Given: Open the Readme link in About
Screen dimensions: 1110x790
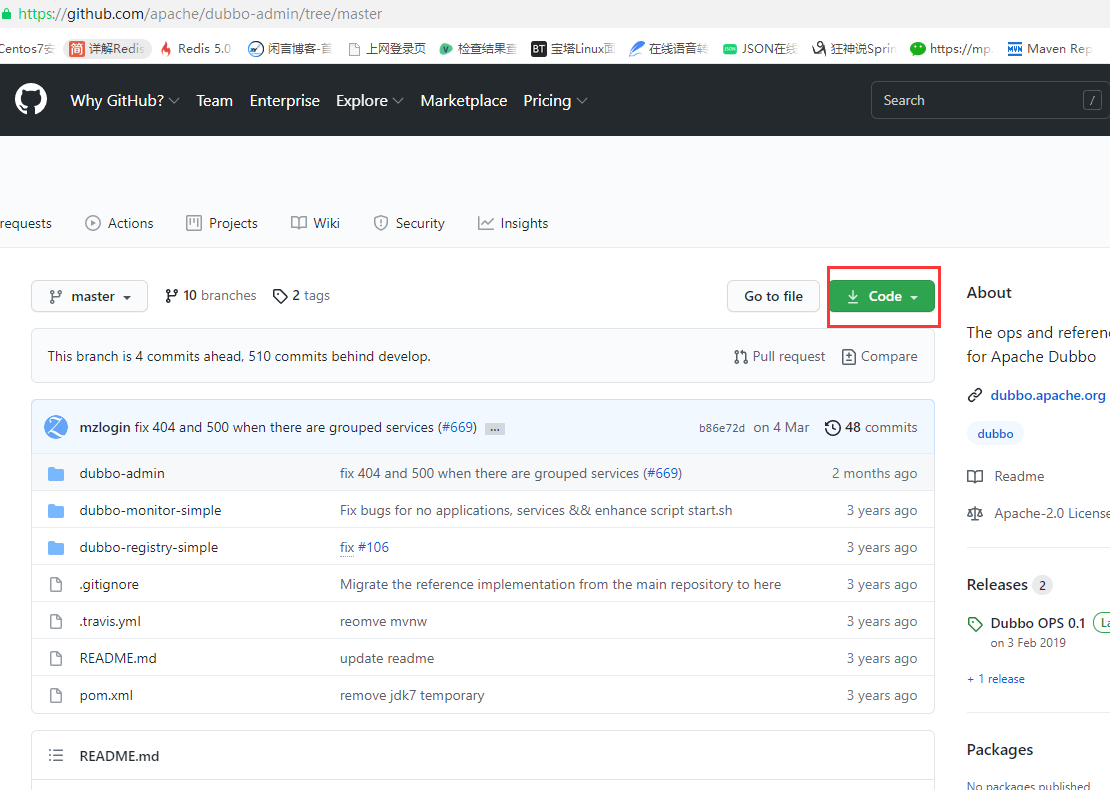Looking at the screenshot, I should 1019,476.
